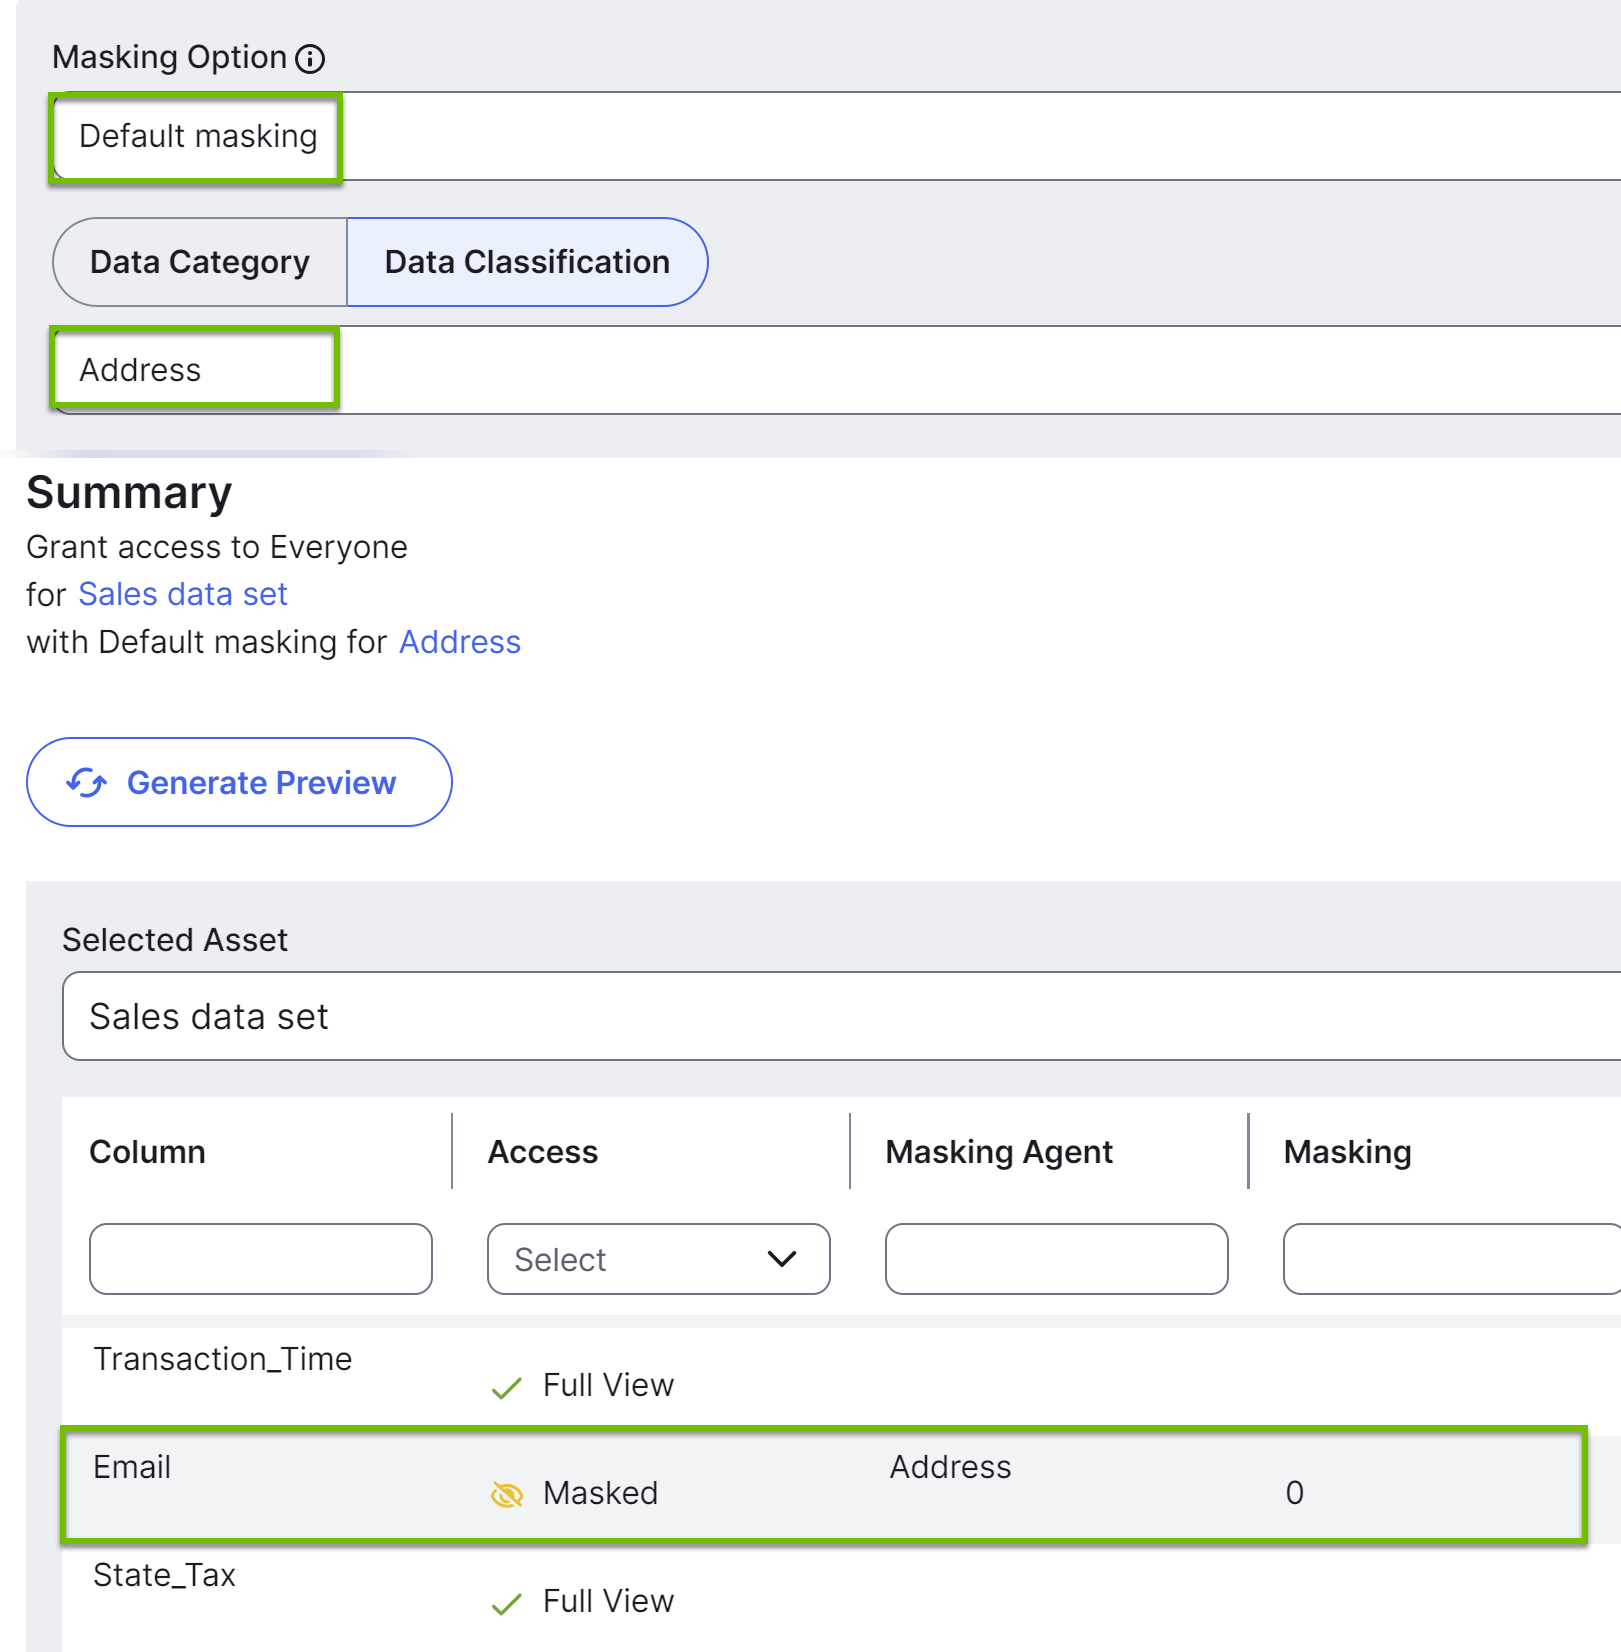Click the Generate Preview button
1621x1652 pixels.
[x=239, y=782]
